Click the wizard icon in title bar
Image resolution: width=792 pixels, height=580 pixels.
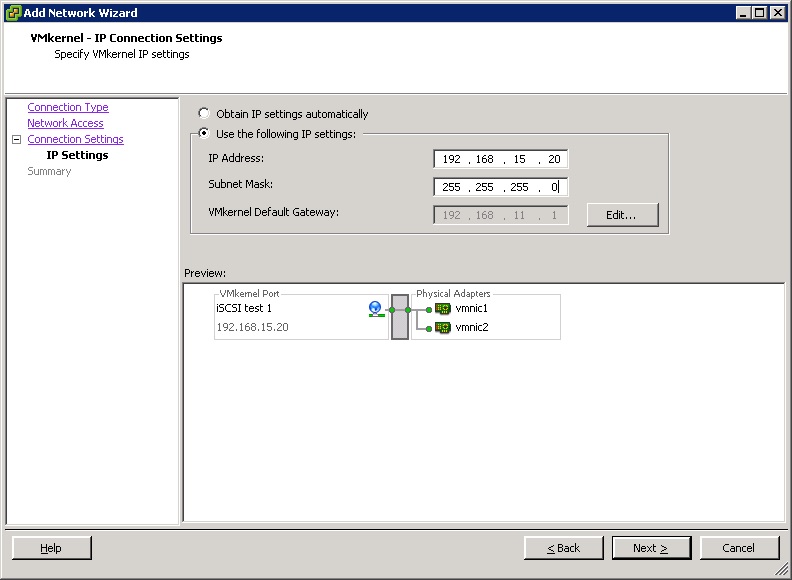[12, 13]
